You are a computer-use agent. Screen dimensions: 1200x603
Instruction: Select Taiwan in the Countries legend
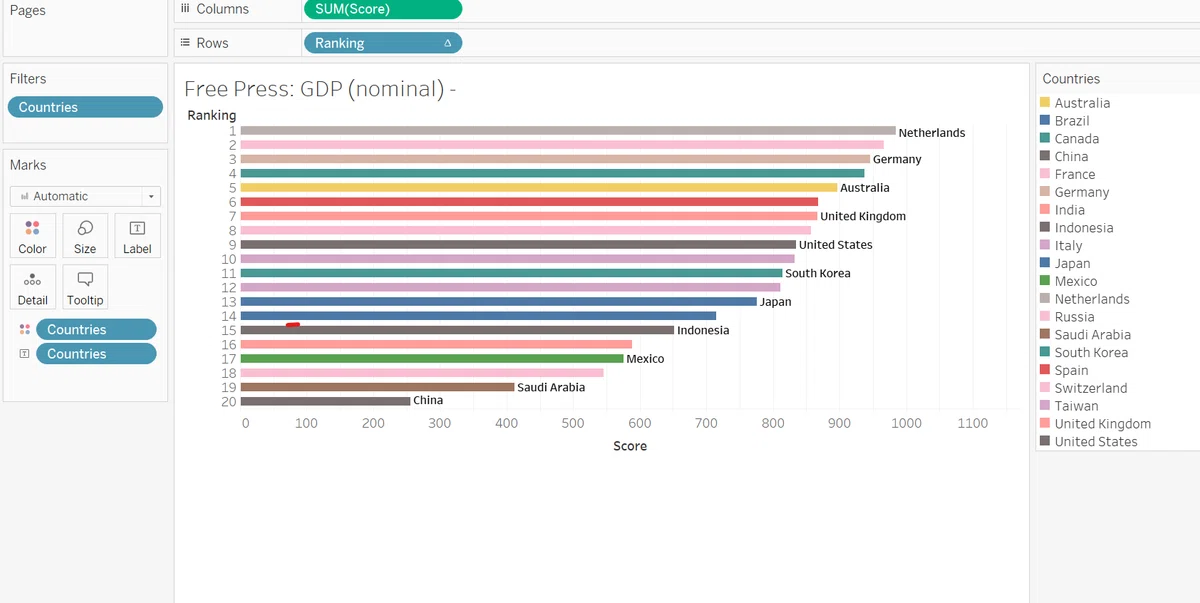(x=1076, y=406)
